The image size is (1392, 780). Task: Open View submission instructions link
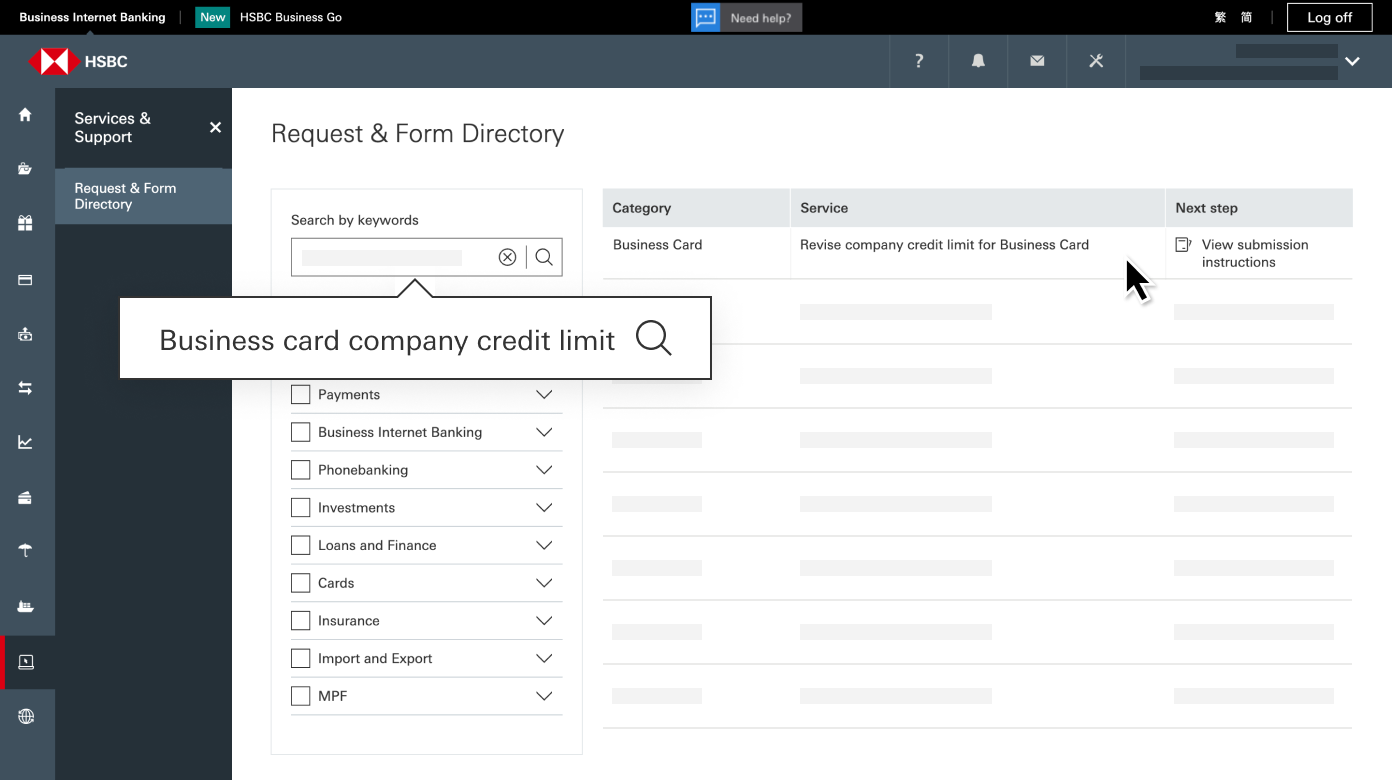click(1253, 253)
